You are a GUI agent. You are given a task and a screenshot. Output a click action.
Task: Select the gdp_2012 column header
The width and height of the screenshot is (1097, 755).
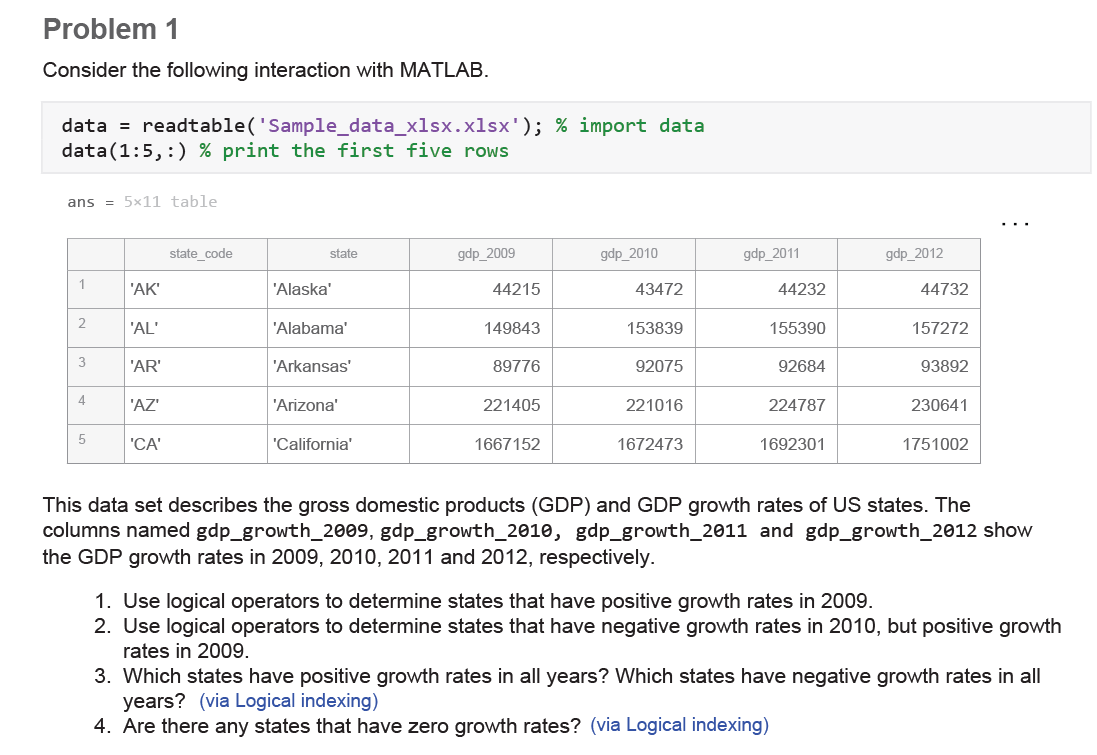pyautogui.click(x=909, y=254)
